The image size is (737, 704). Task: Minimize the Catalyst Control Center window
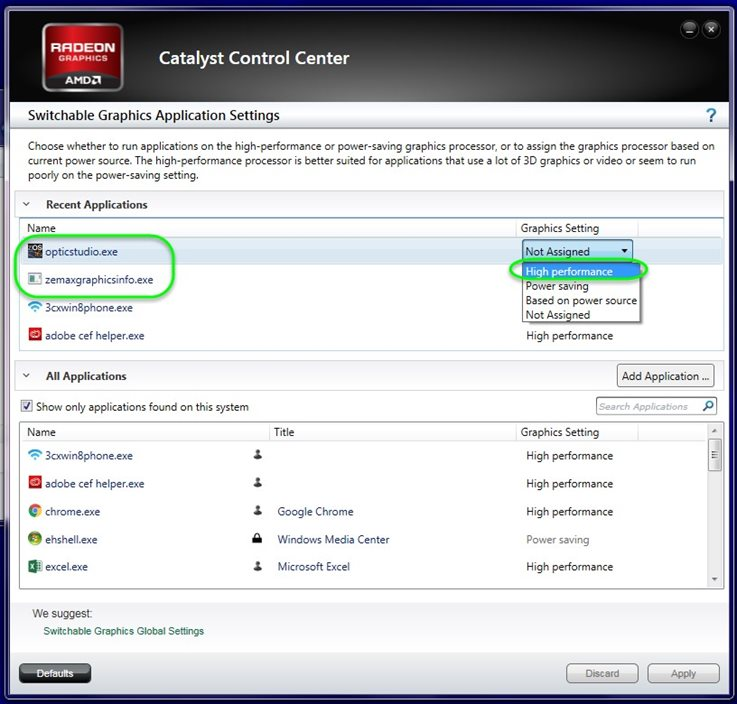click(690, 30)
